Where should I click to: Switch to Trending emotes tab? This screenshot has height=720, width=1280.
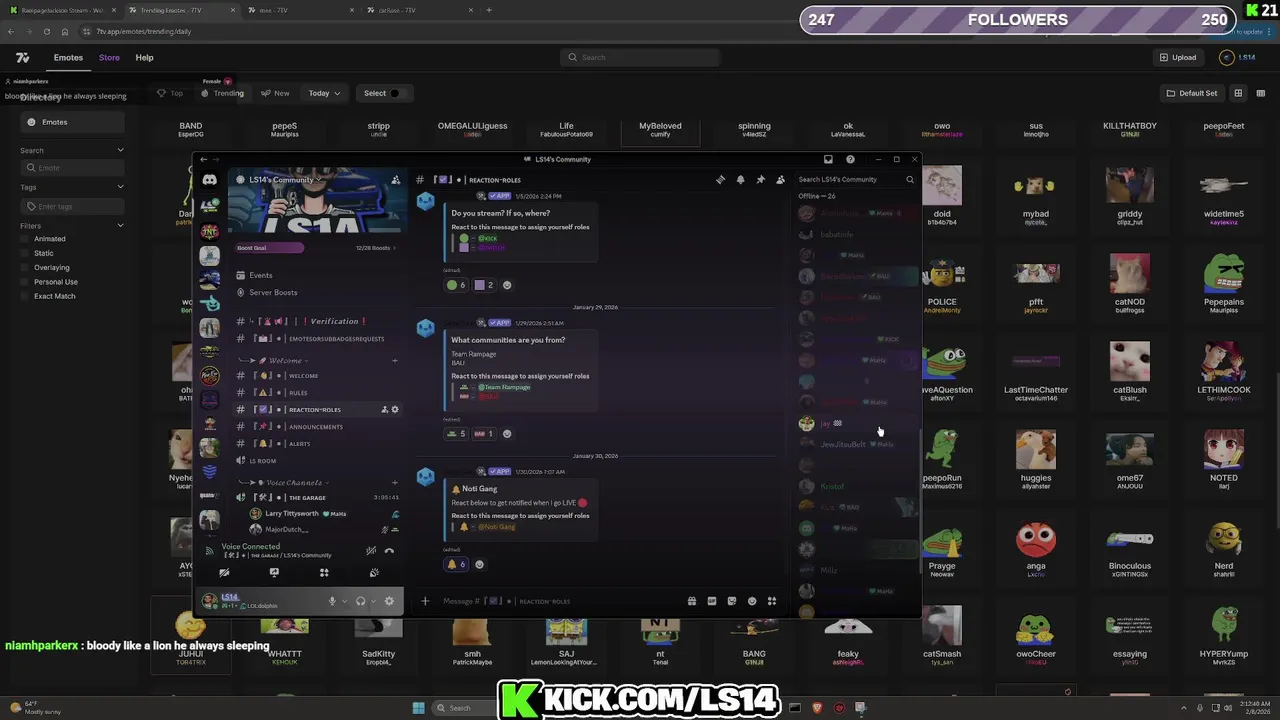222,93
